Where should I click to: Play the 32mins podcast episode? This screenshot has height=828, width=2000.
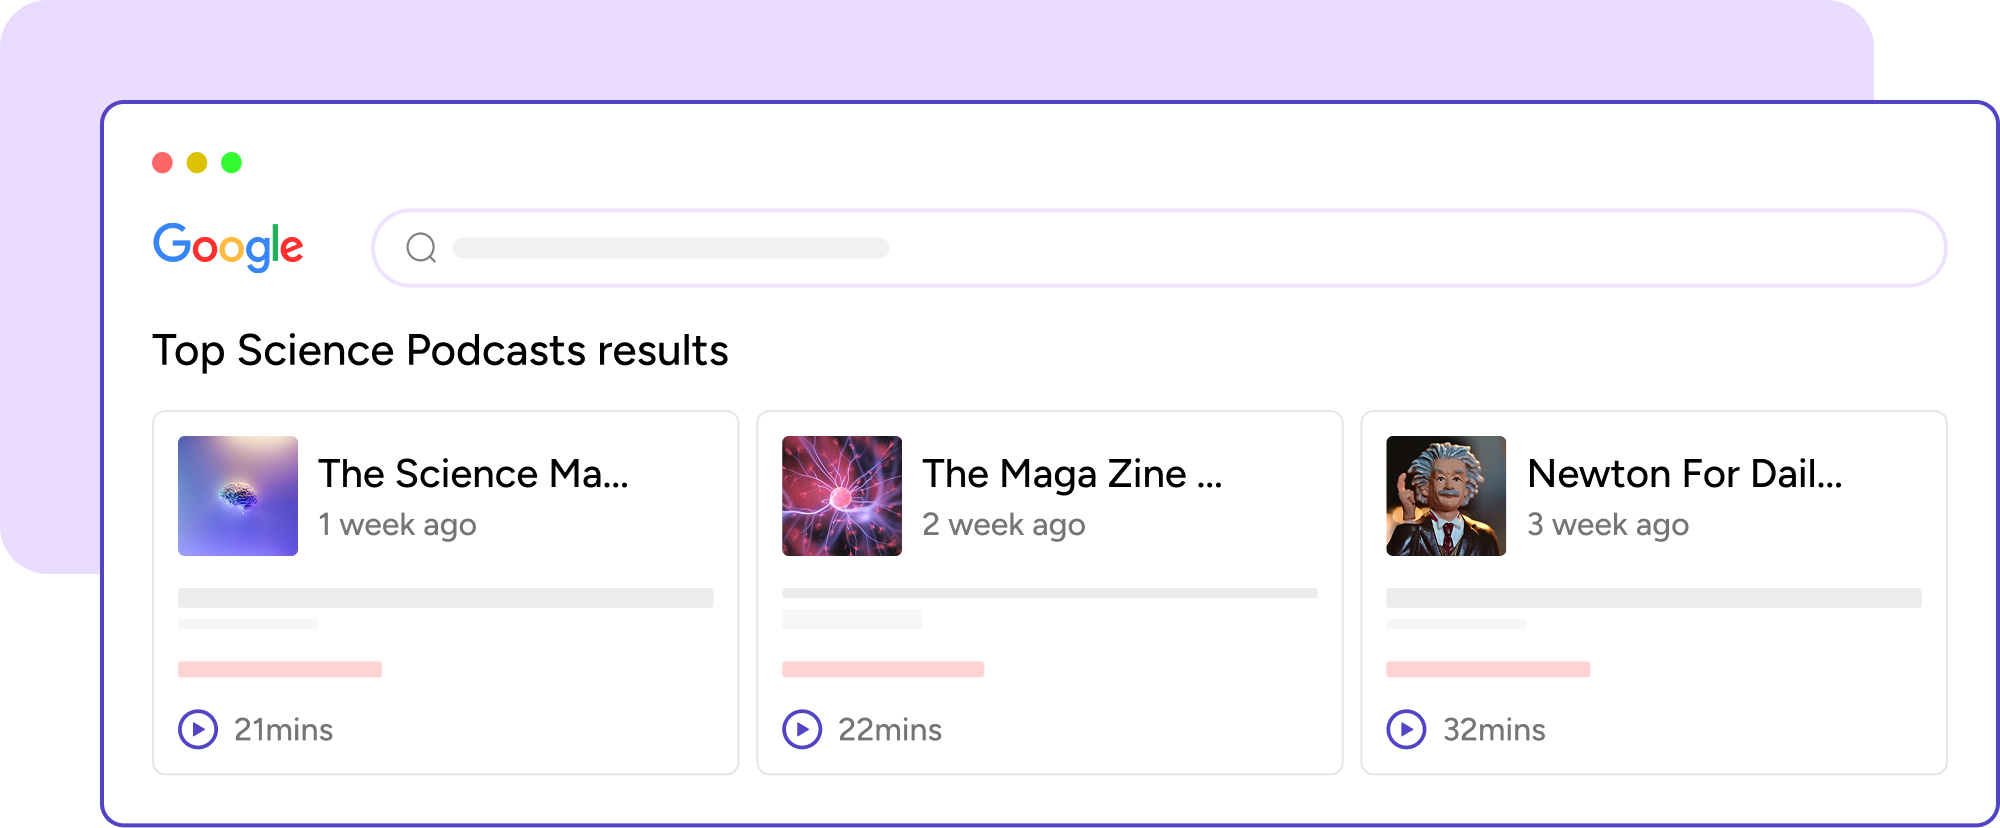click(1406, 729)
